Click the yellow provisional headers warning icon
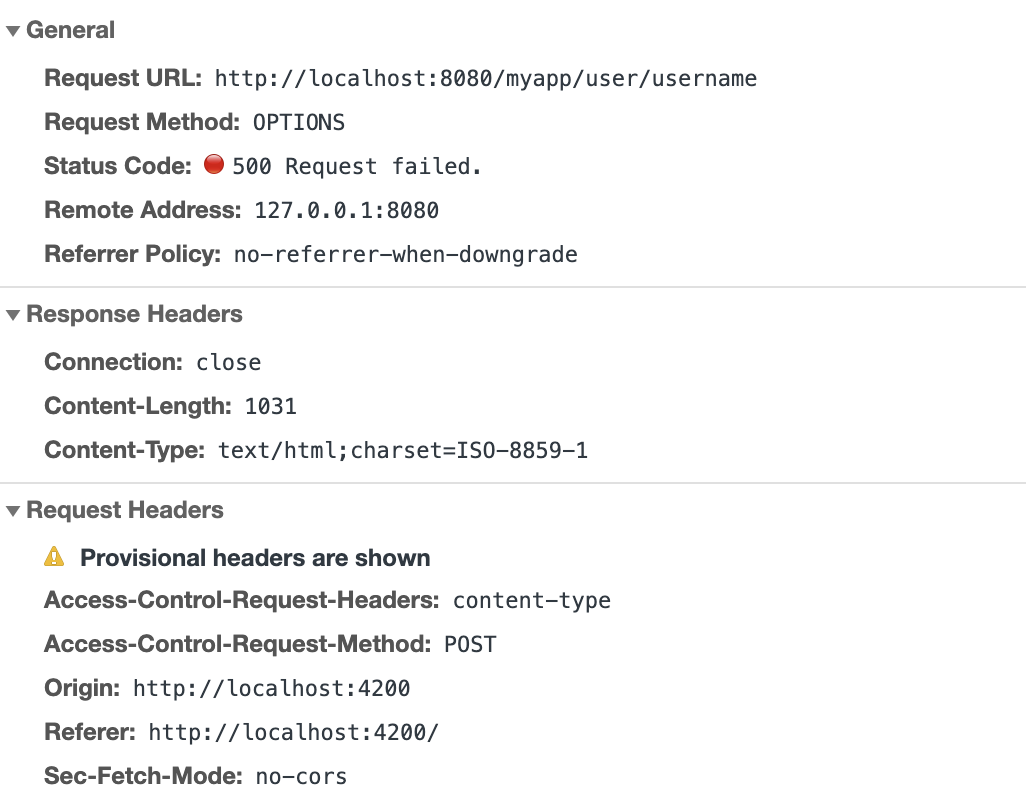Viewport: 1026px width, 804px height. 54,558
